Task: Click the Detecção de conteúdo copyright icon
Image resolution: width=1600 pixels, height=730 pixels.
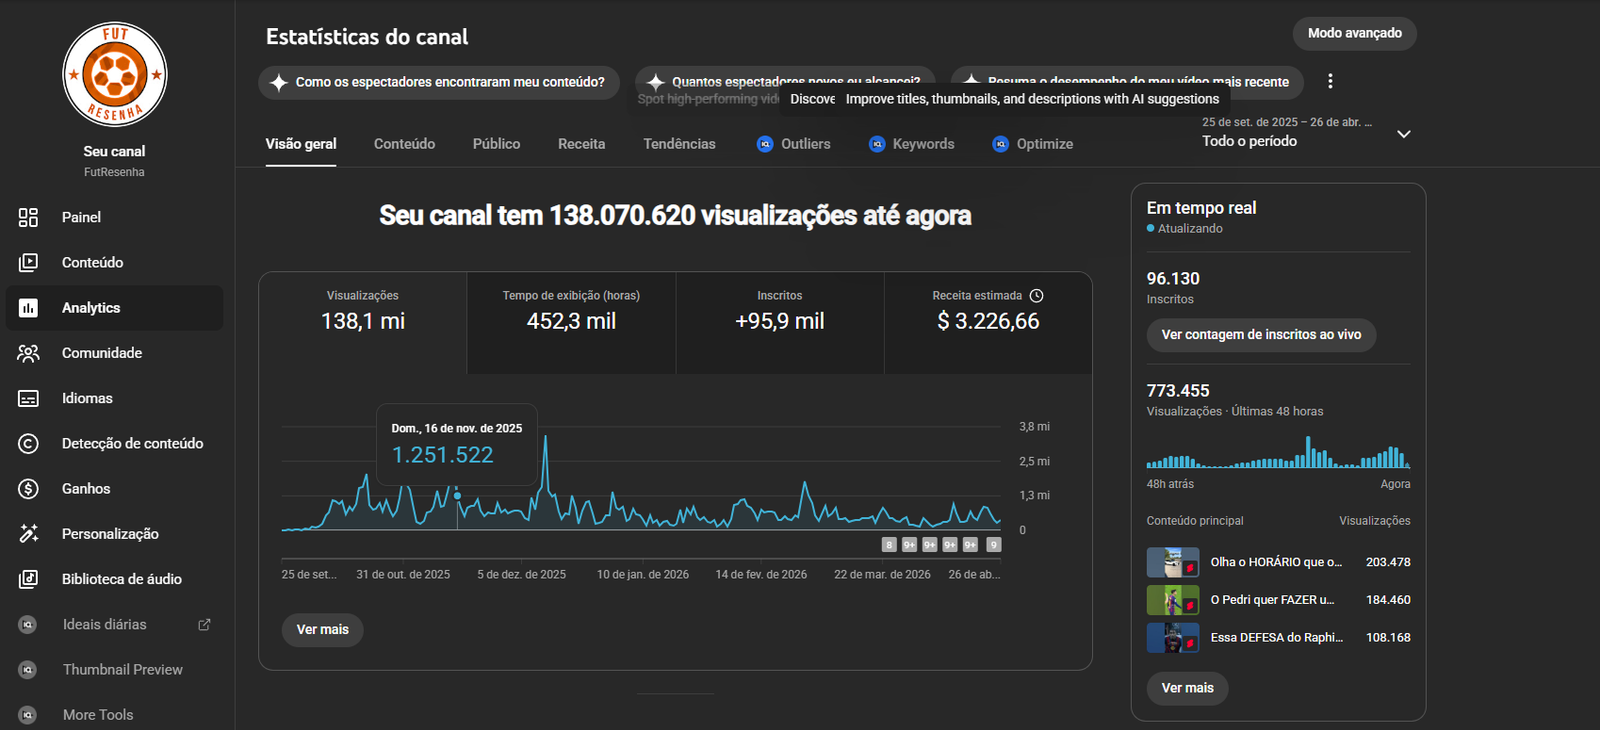Action: pos(28,443)
